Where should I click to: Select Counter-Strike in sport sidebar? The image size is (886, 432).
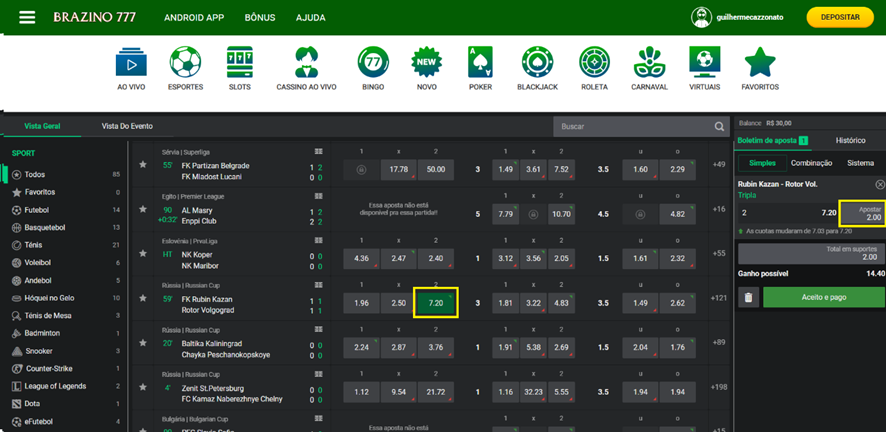click(65, 369)
